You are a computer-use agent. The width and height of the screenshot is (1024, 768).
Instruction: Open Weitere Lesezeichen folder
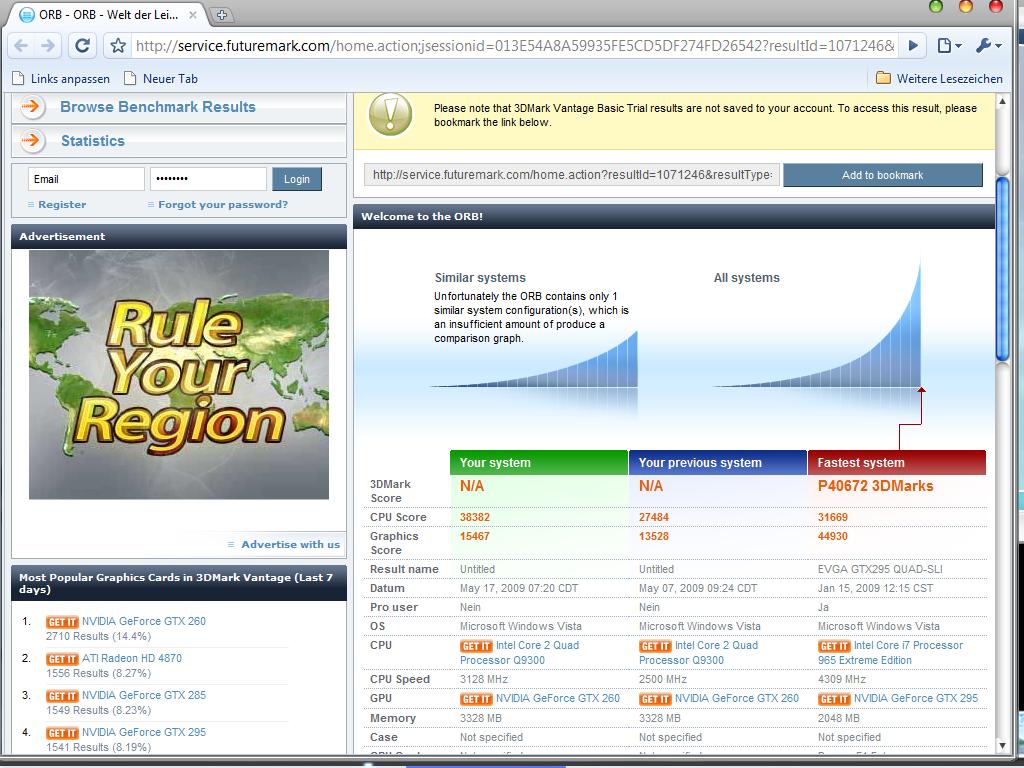point(939,78)
